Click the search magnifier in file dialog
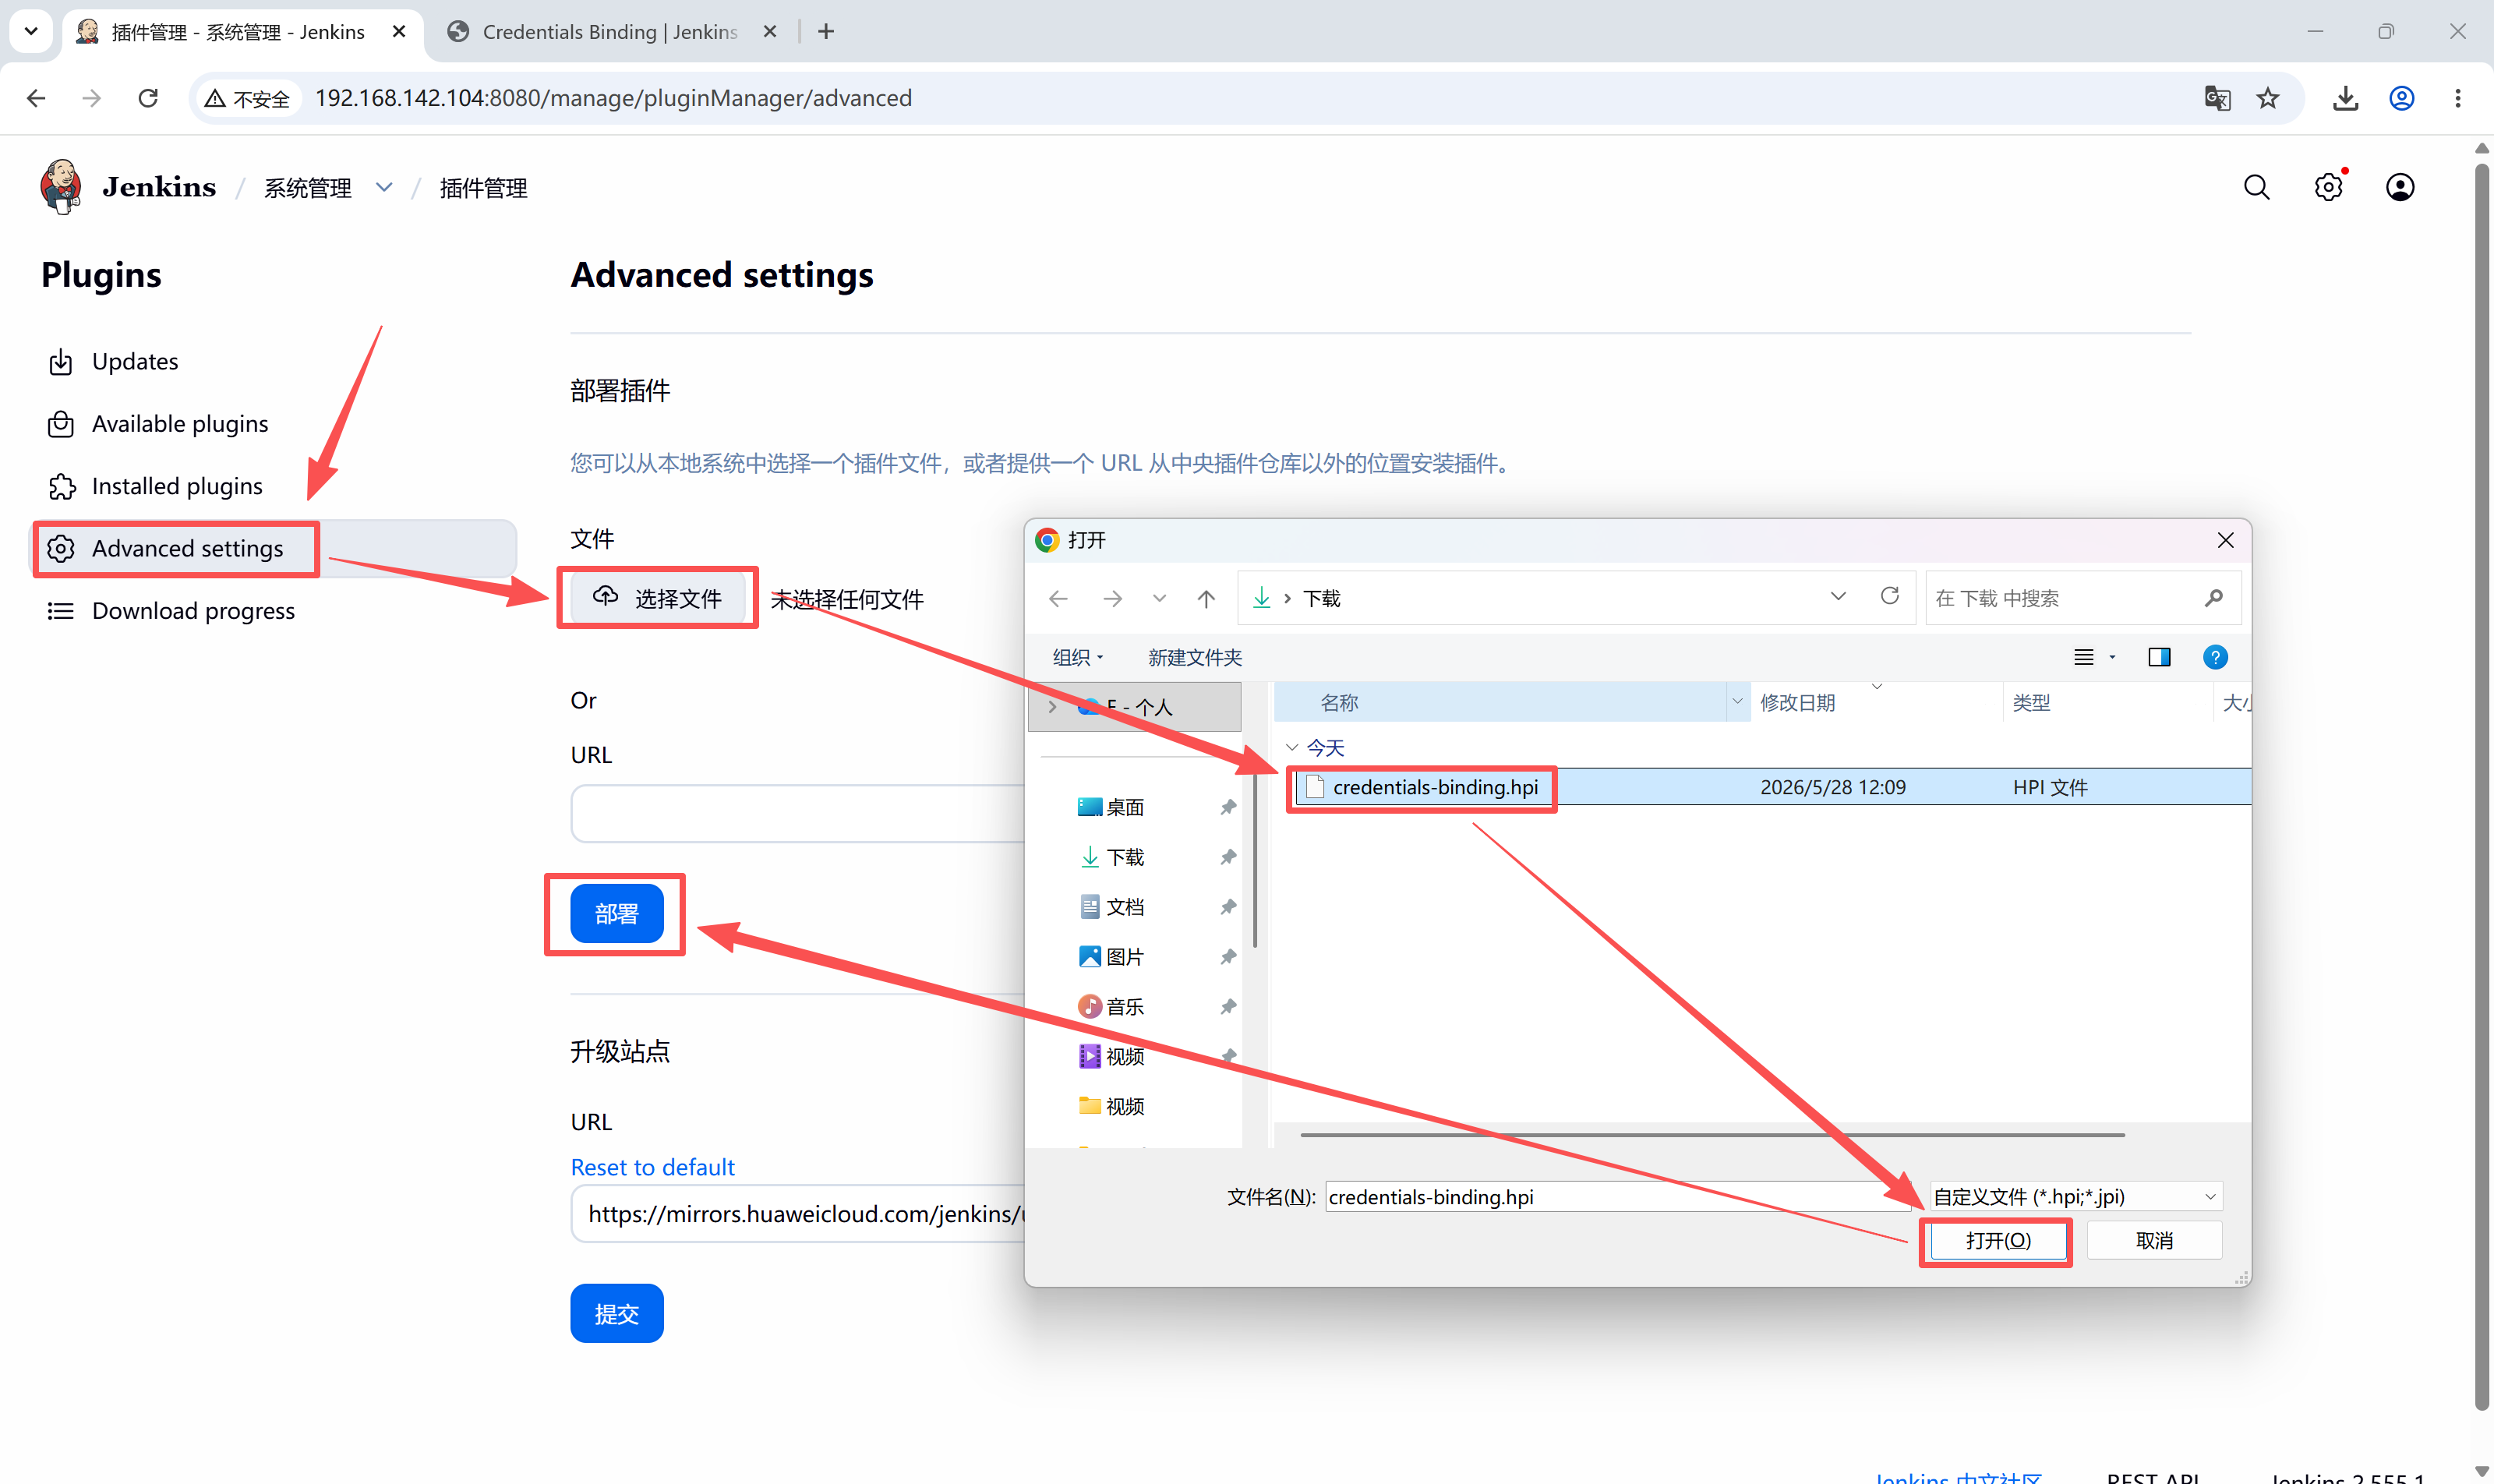The image size is (2494, 1484). pyautogui.click(x=2213, y=598)
